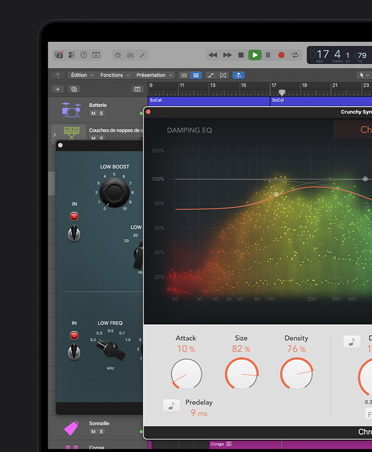Open the Fonctions menu
This screenshot has height=452, width=372.
(115, 75)
